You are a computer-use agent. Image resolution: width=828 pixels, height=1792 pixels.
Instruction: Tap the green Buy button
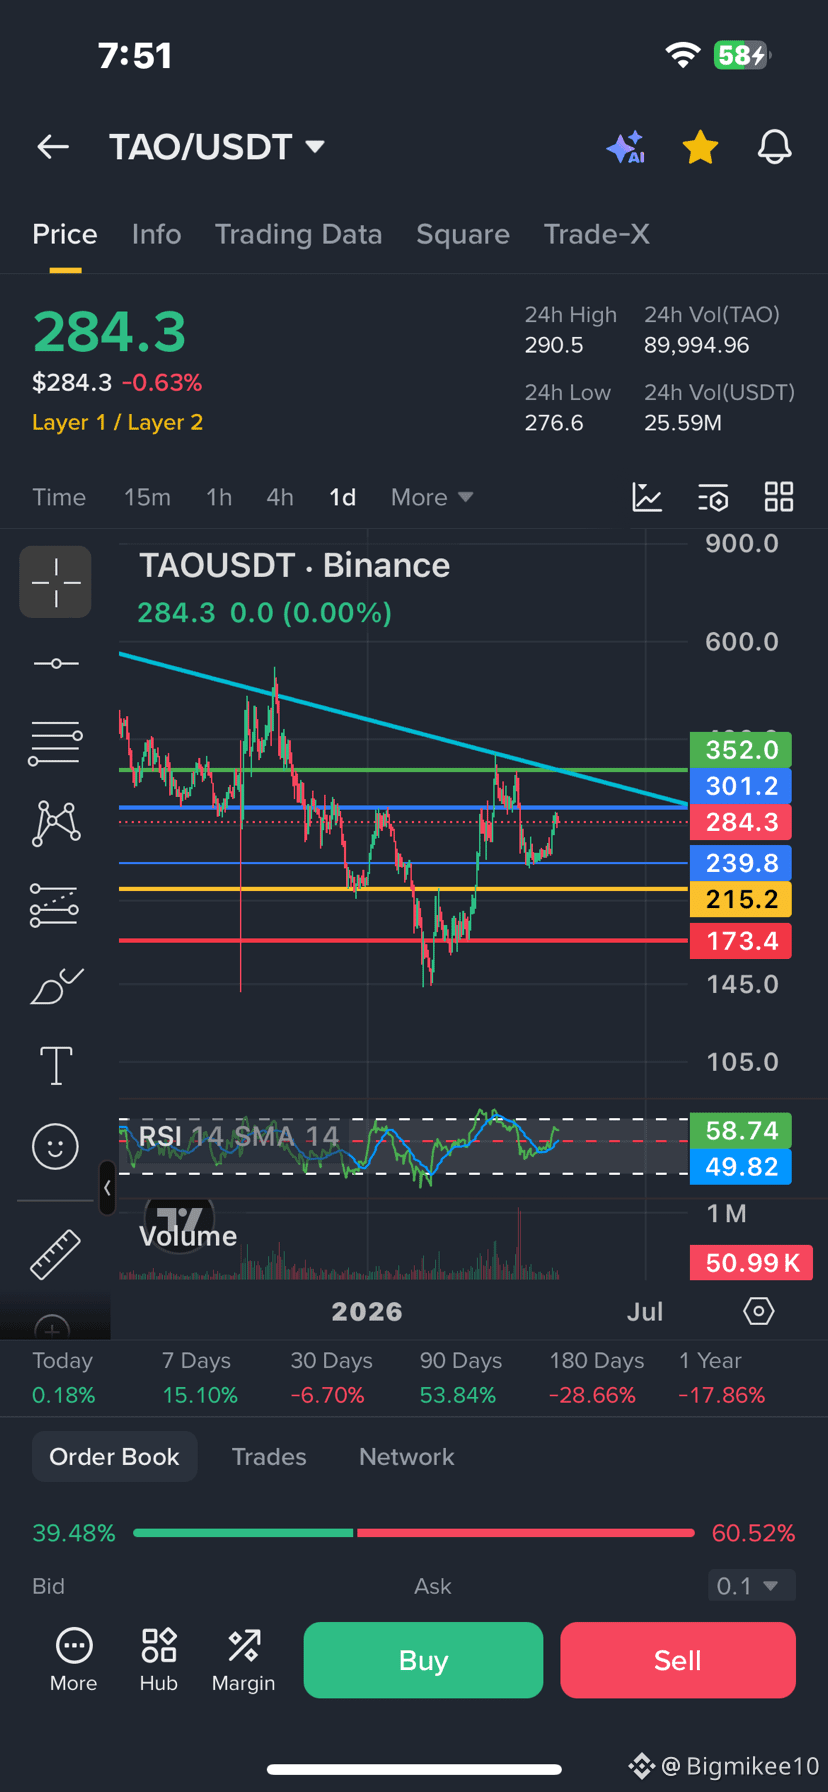[x=423, y=1660]
